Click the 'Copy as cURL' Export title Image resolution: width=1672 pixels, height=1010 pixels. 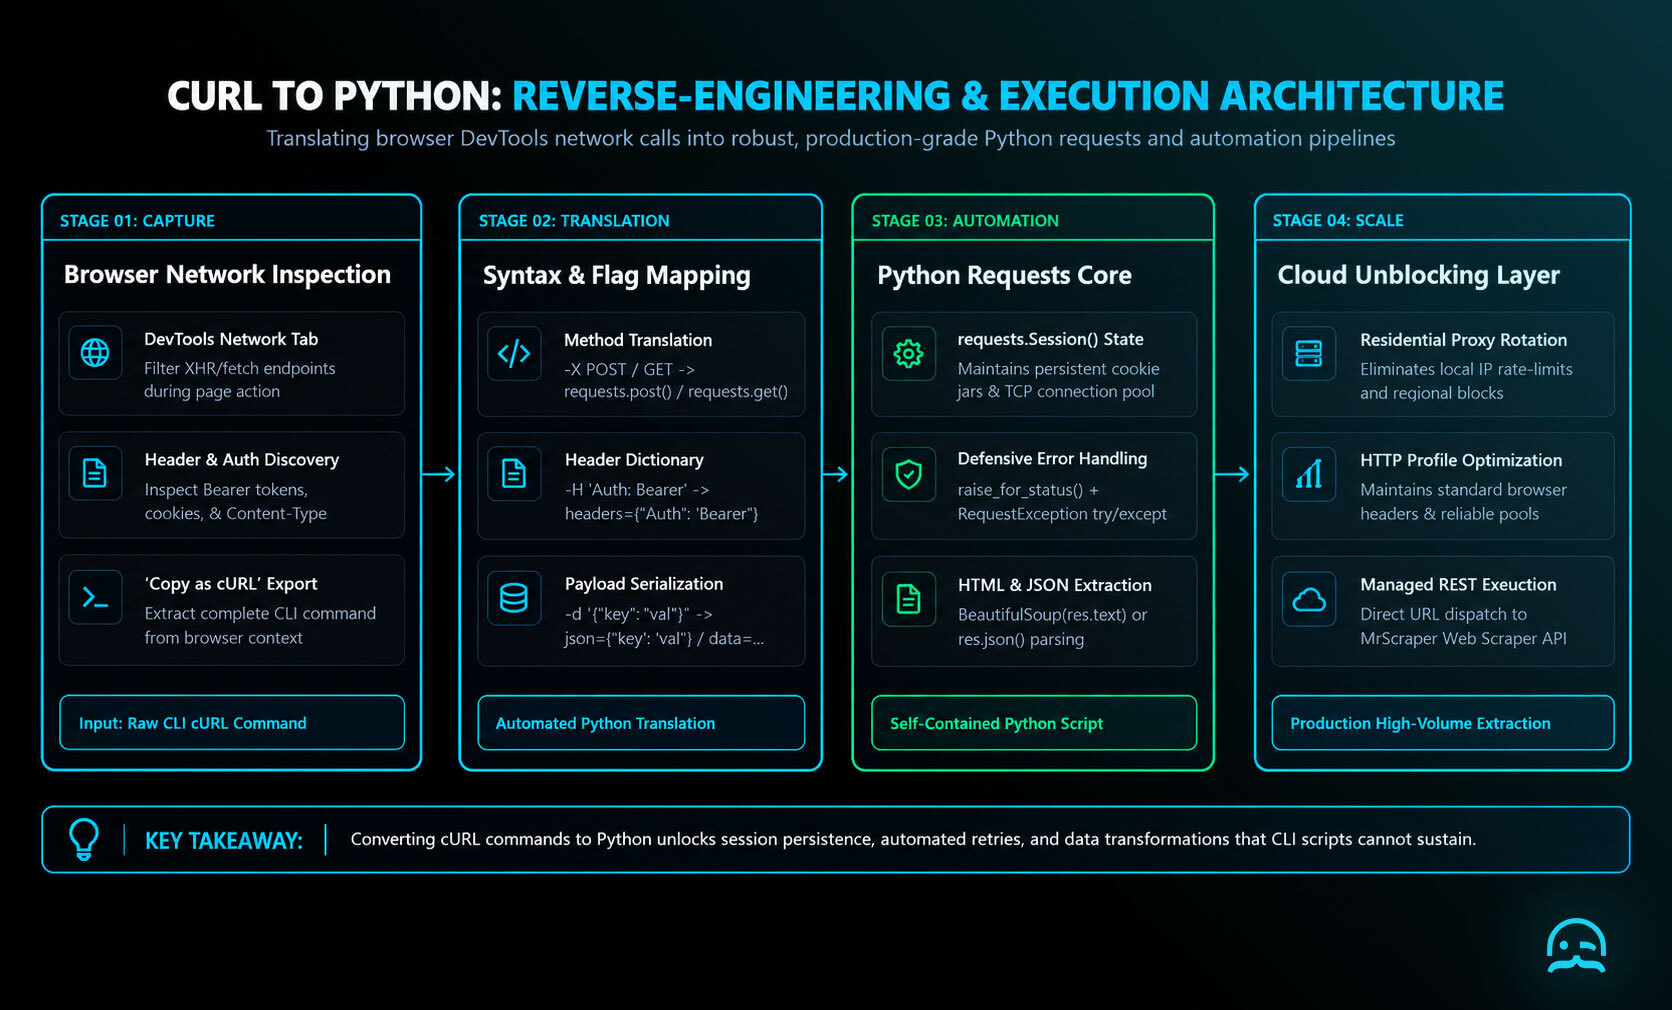tap(231, 583)
